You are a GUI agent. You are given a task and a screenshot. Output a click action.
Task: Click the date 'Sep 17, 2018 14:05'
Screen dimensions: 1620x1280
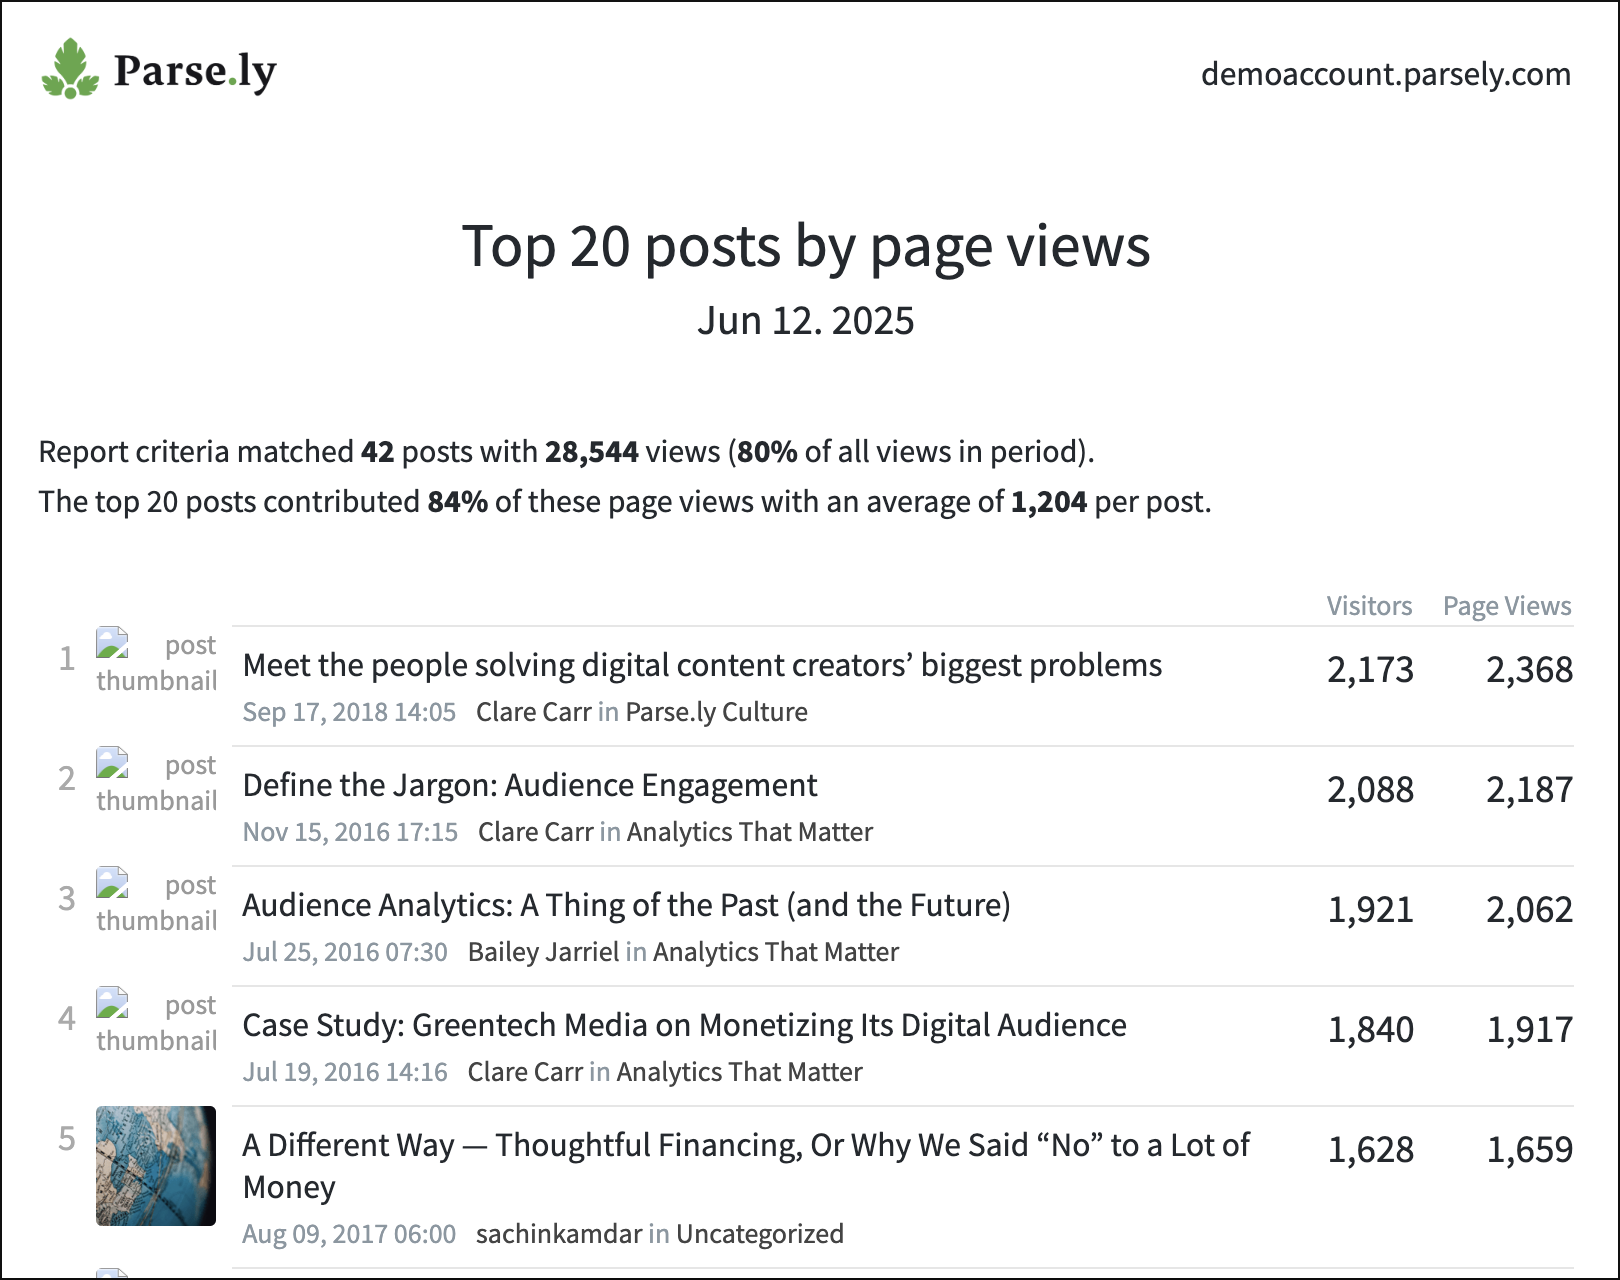pyautogui.click(x=349, y=712)
